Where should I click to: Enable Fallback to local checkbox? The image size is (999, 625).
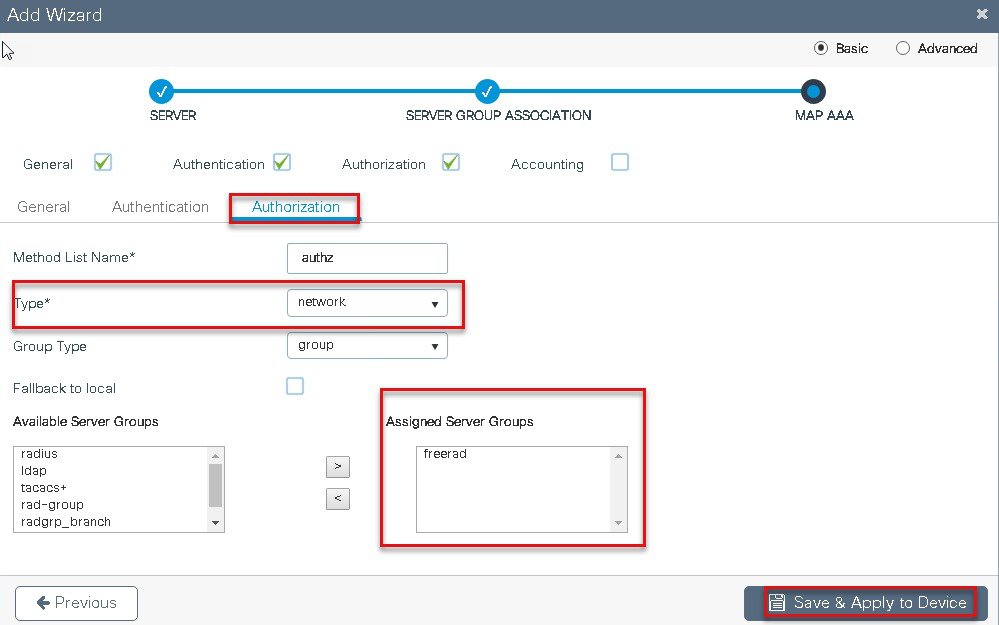point(294,386)
